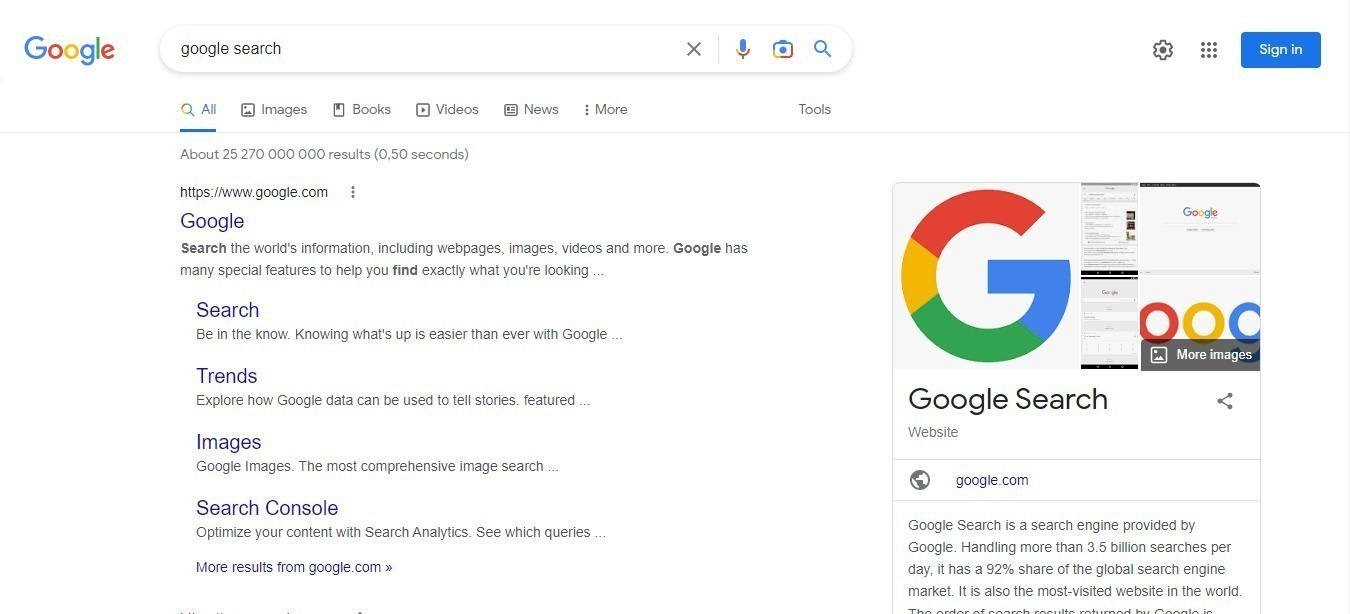Click the Google logo
Image resolution: width=1350 pixels, height=614 pixels.
coord(69,49)
